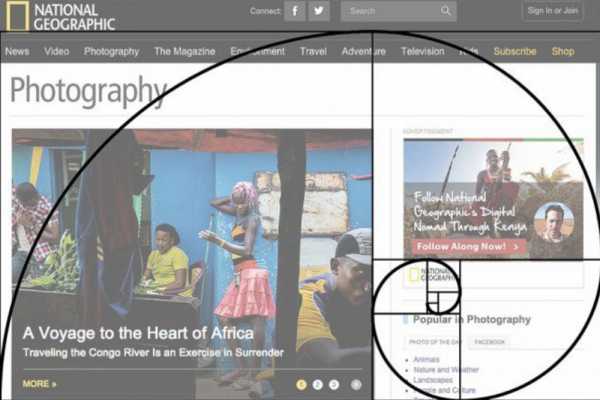Open the Video section in navigation
Screen dimensions: 600x400
[57, 51]
